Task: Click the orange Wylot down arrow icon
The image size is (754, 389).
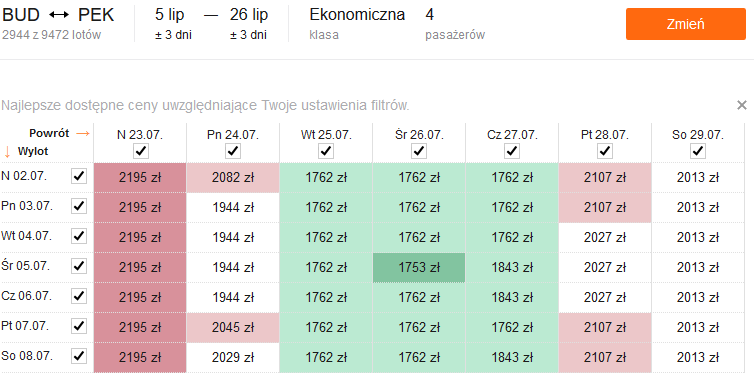Action: 7,152
